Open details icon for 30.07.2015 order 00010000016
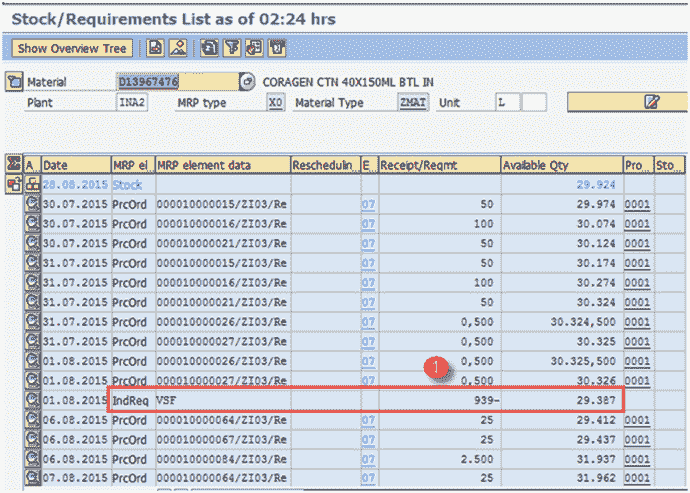 32,224
